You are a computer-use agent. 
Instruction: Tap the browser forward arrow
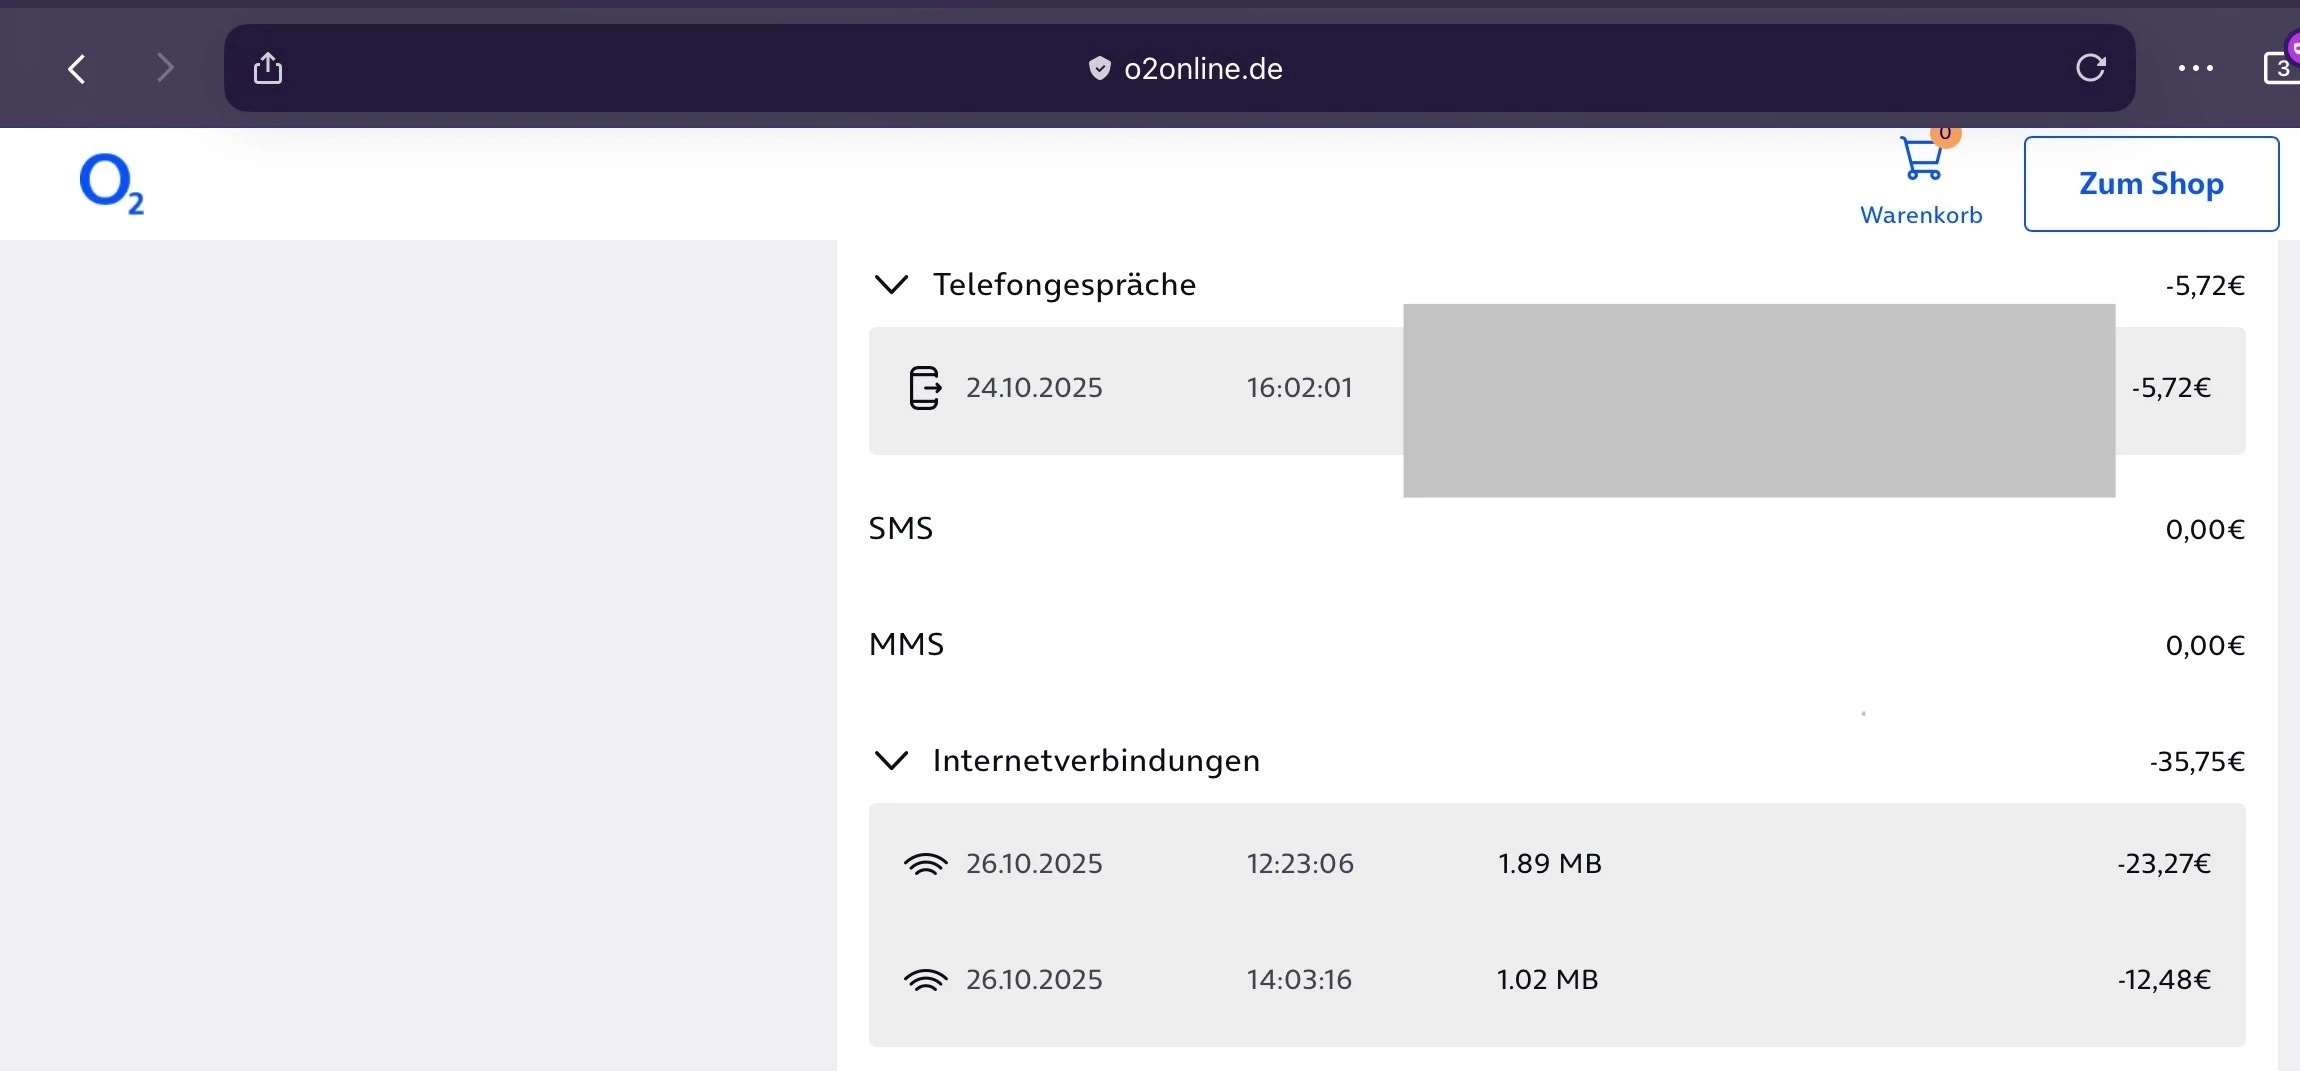click(x=165, y=69)
